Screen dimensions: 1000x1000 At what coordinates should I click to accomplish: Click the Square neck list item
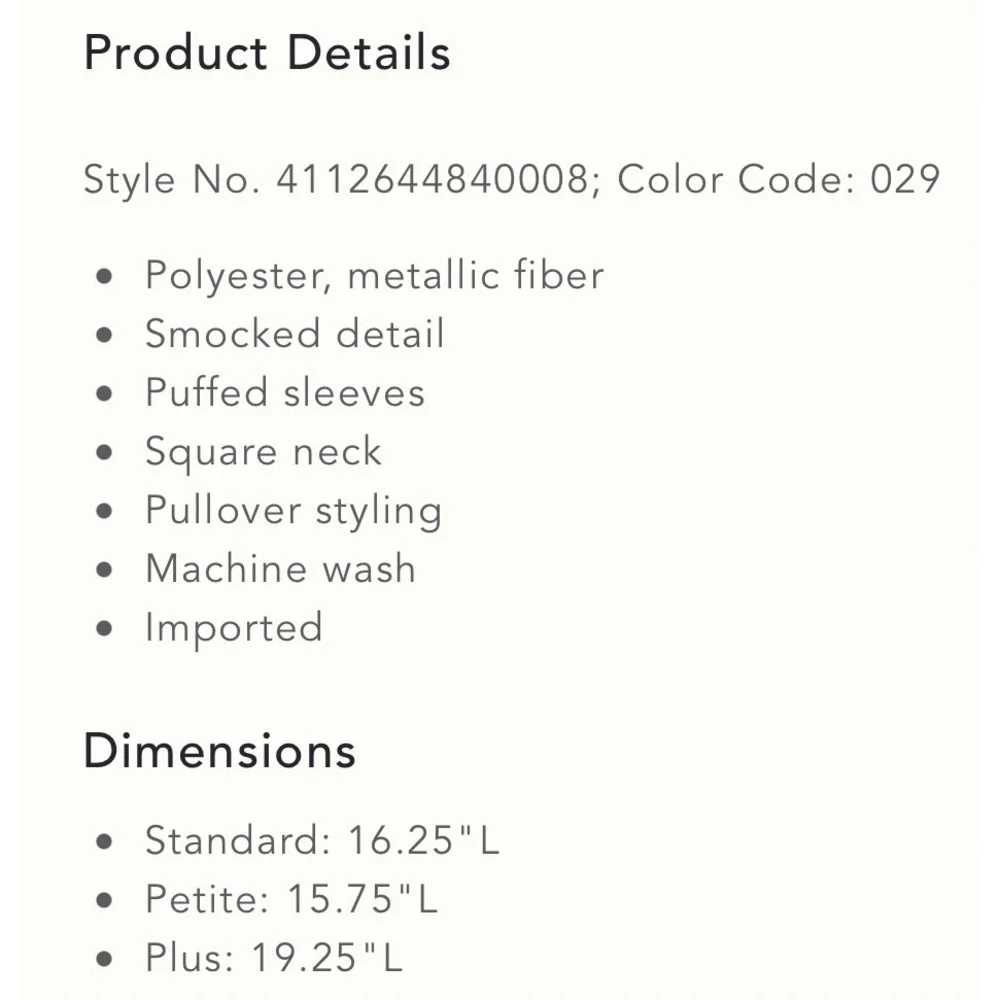[x=263, y=452]
